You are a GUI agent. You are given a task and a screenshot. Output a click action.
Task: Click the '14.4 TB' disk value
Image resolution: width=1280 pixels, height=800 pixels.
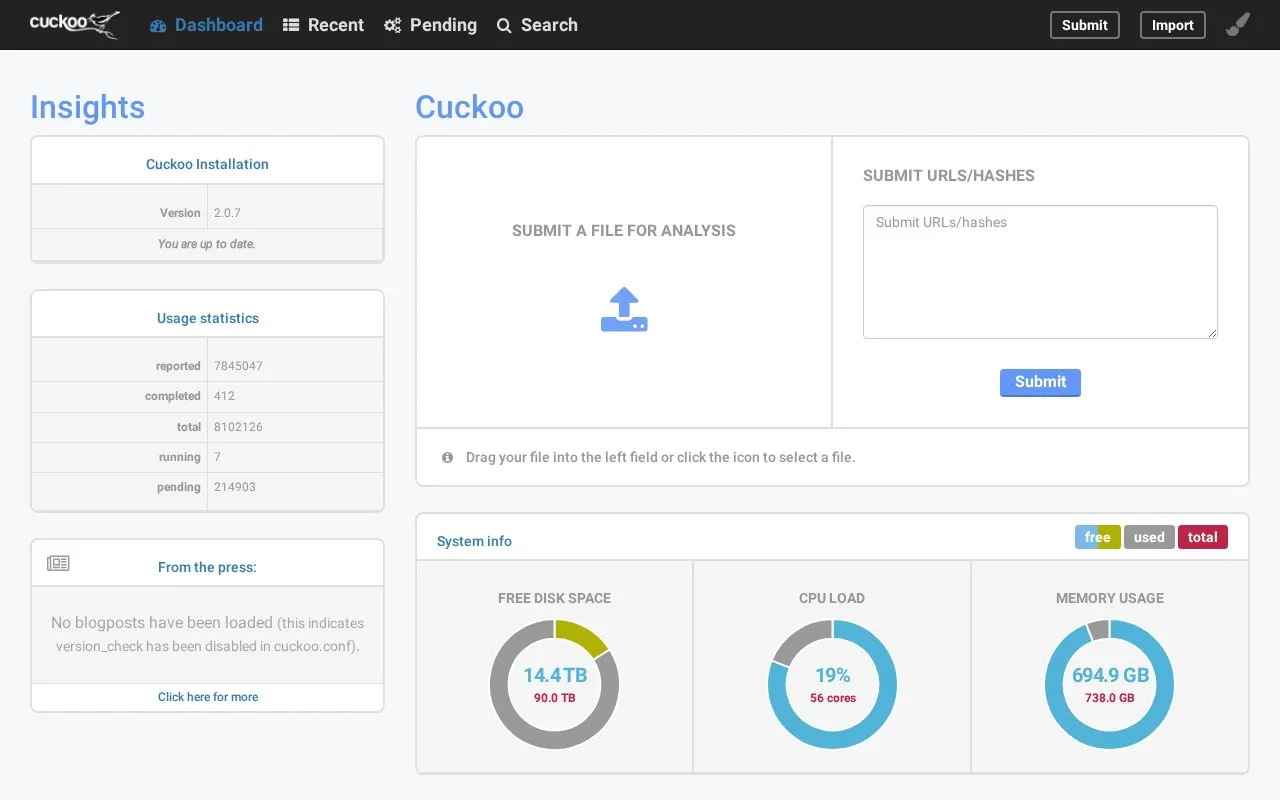pyautogui.click(x=555, y=675)
